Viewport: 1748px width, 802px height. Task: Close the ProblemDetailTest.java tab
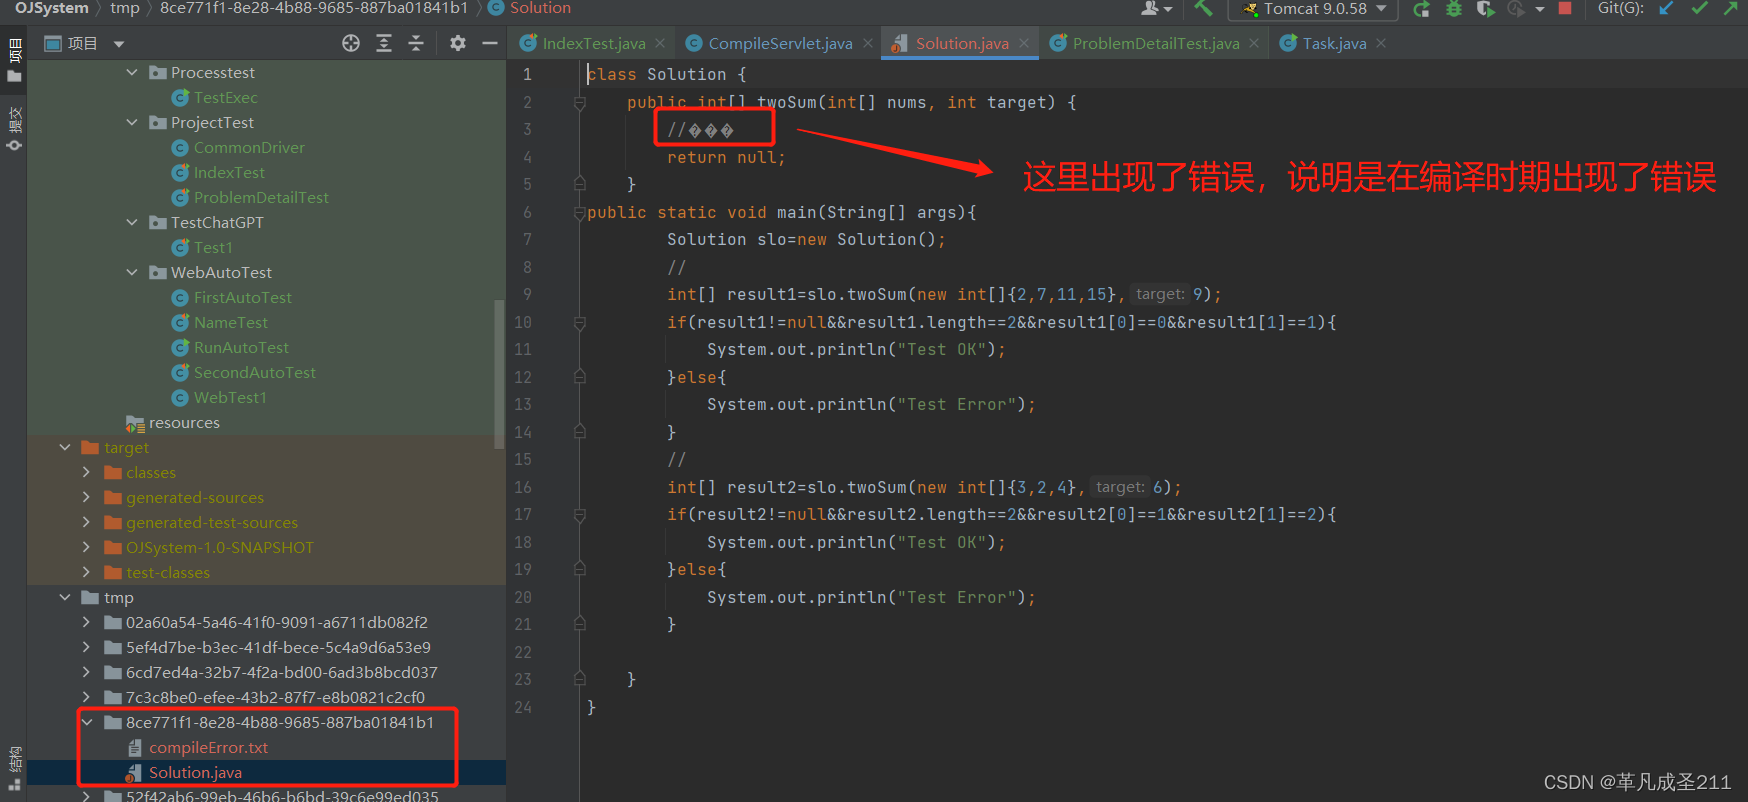coord(1254,43)
